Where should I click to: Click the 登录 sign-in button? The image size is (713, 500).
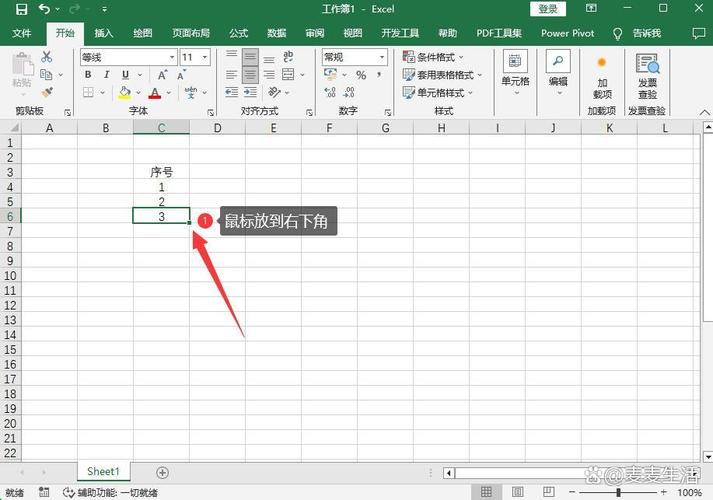point(548,9)
